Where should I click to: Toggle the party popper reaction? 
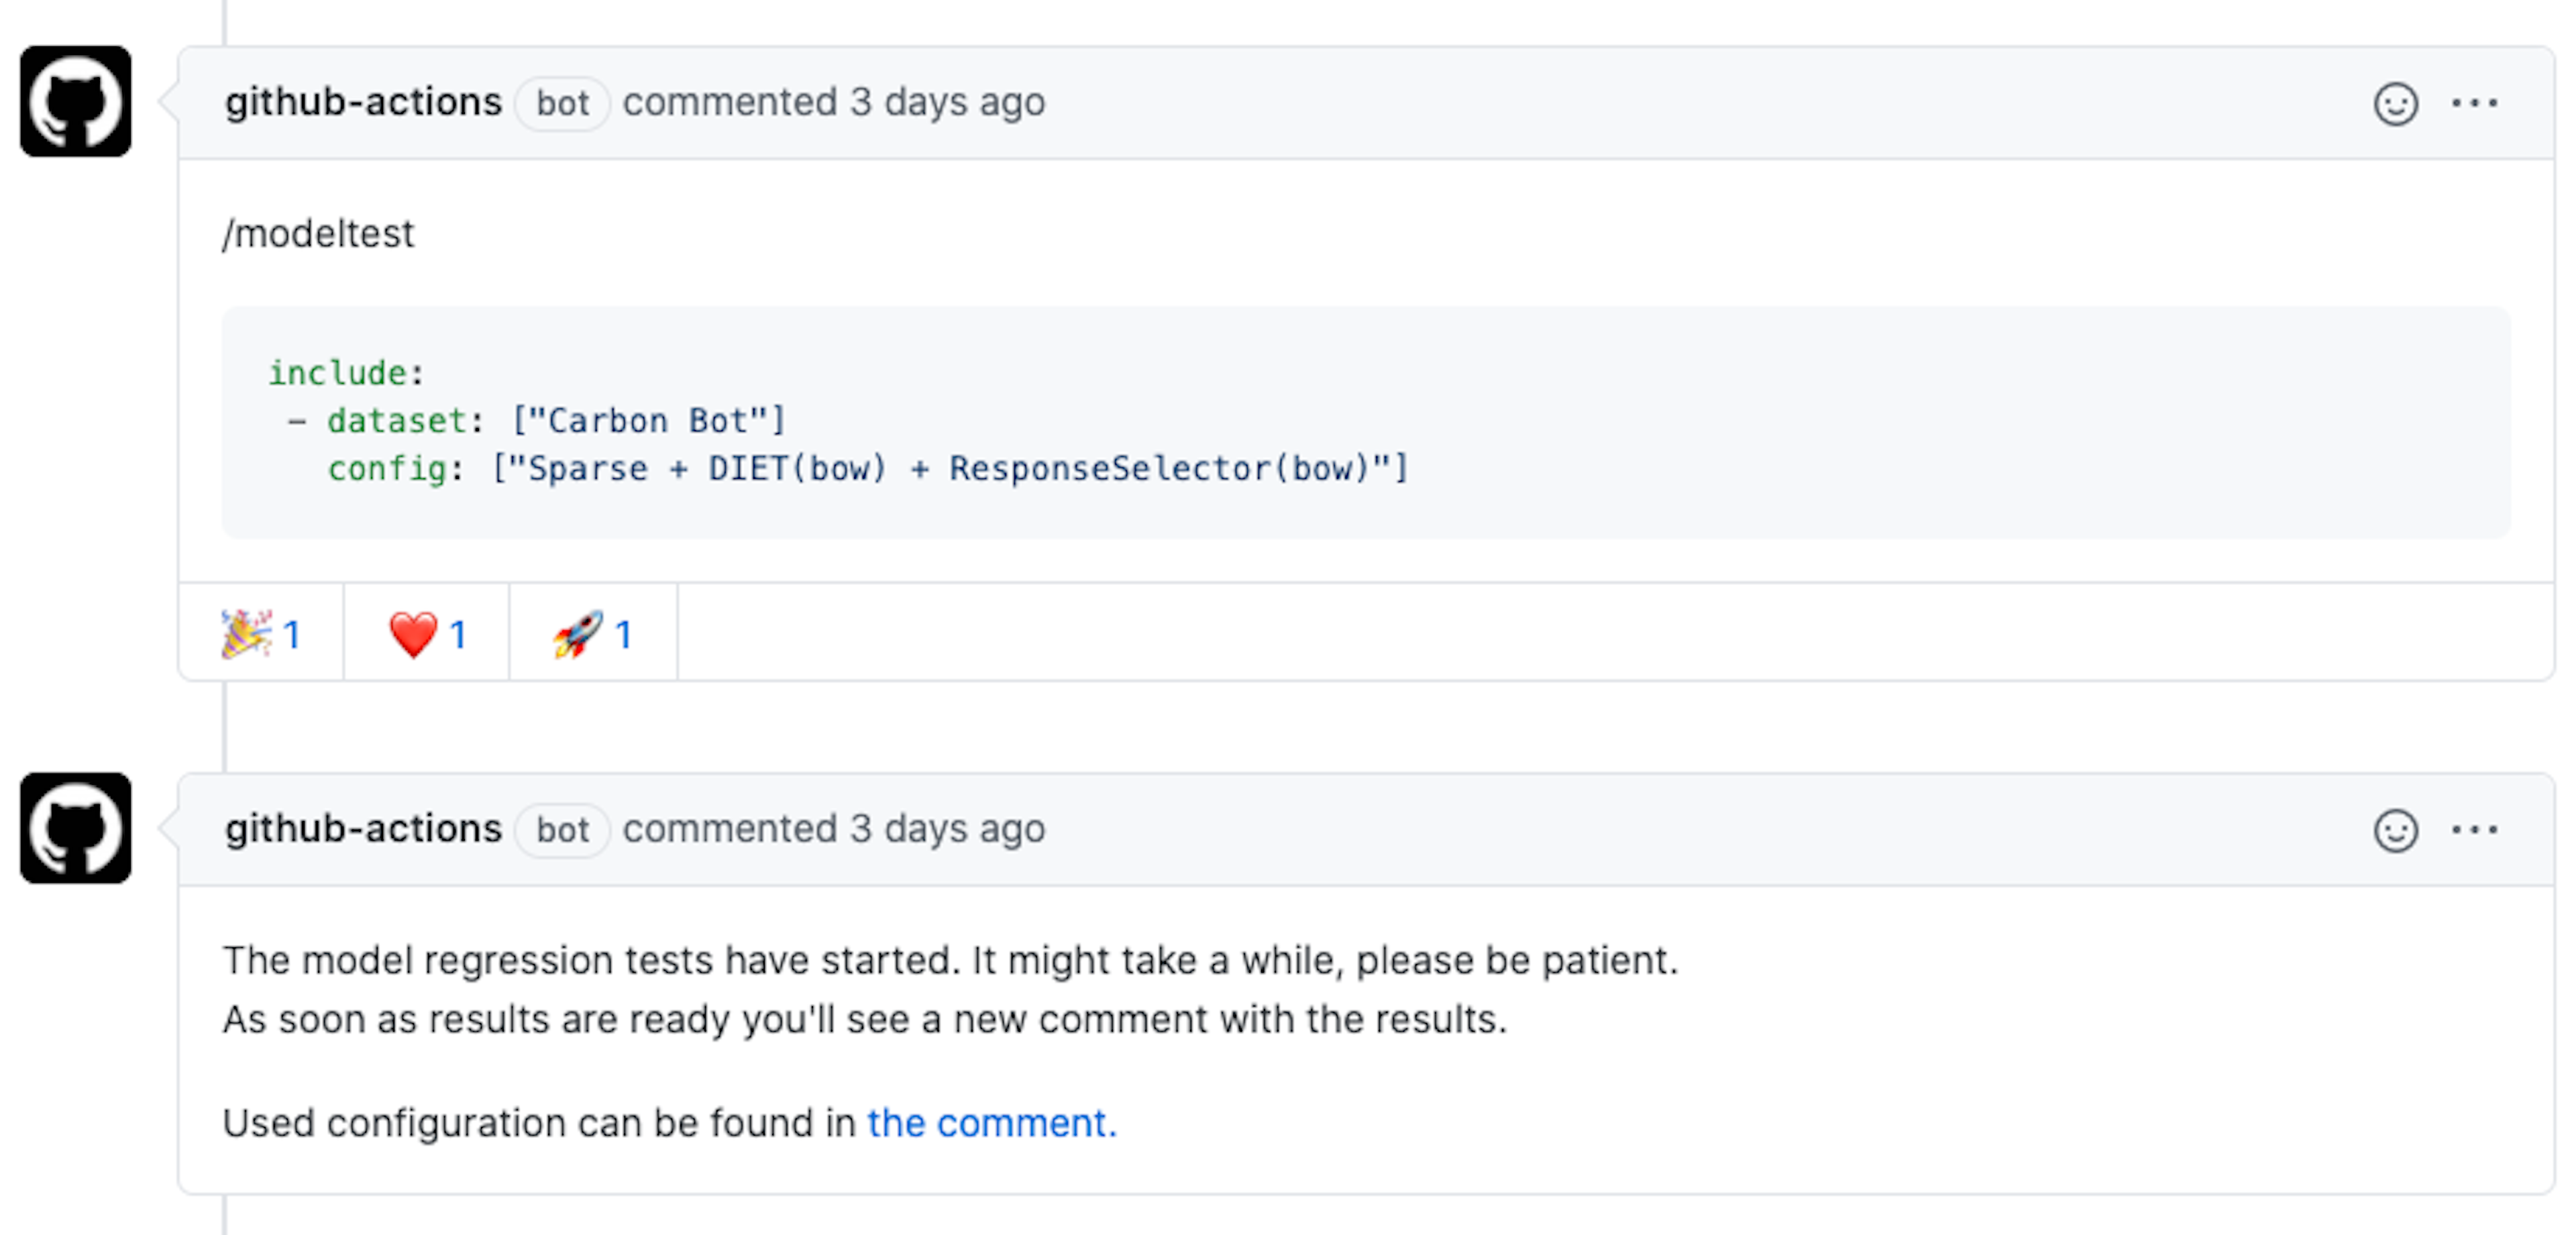coord(261,634)
